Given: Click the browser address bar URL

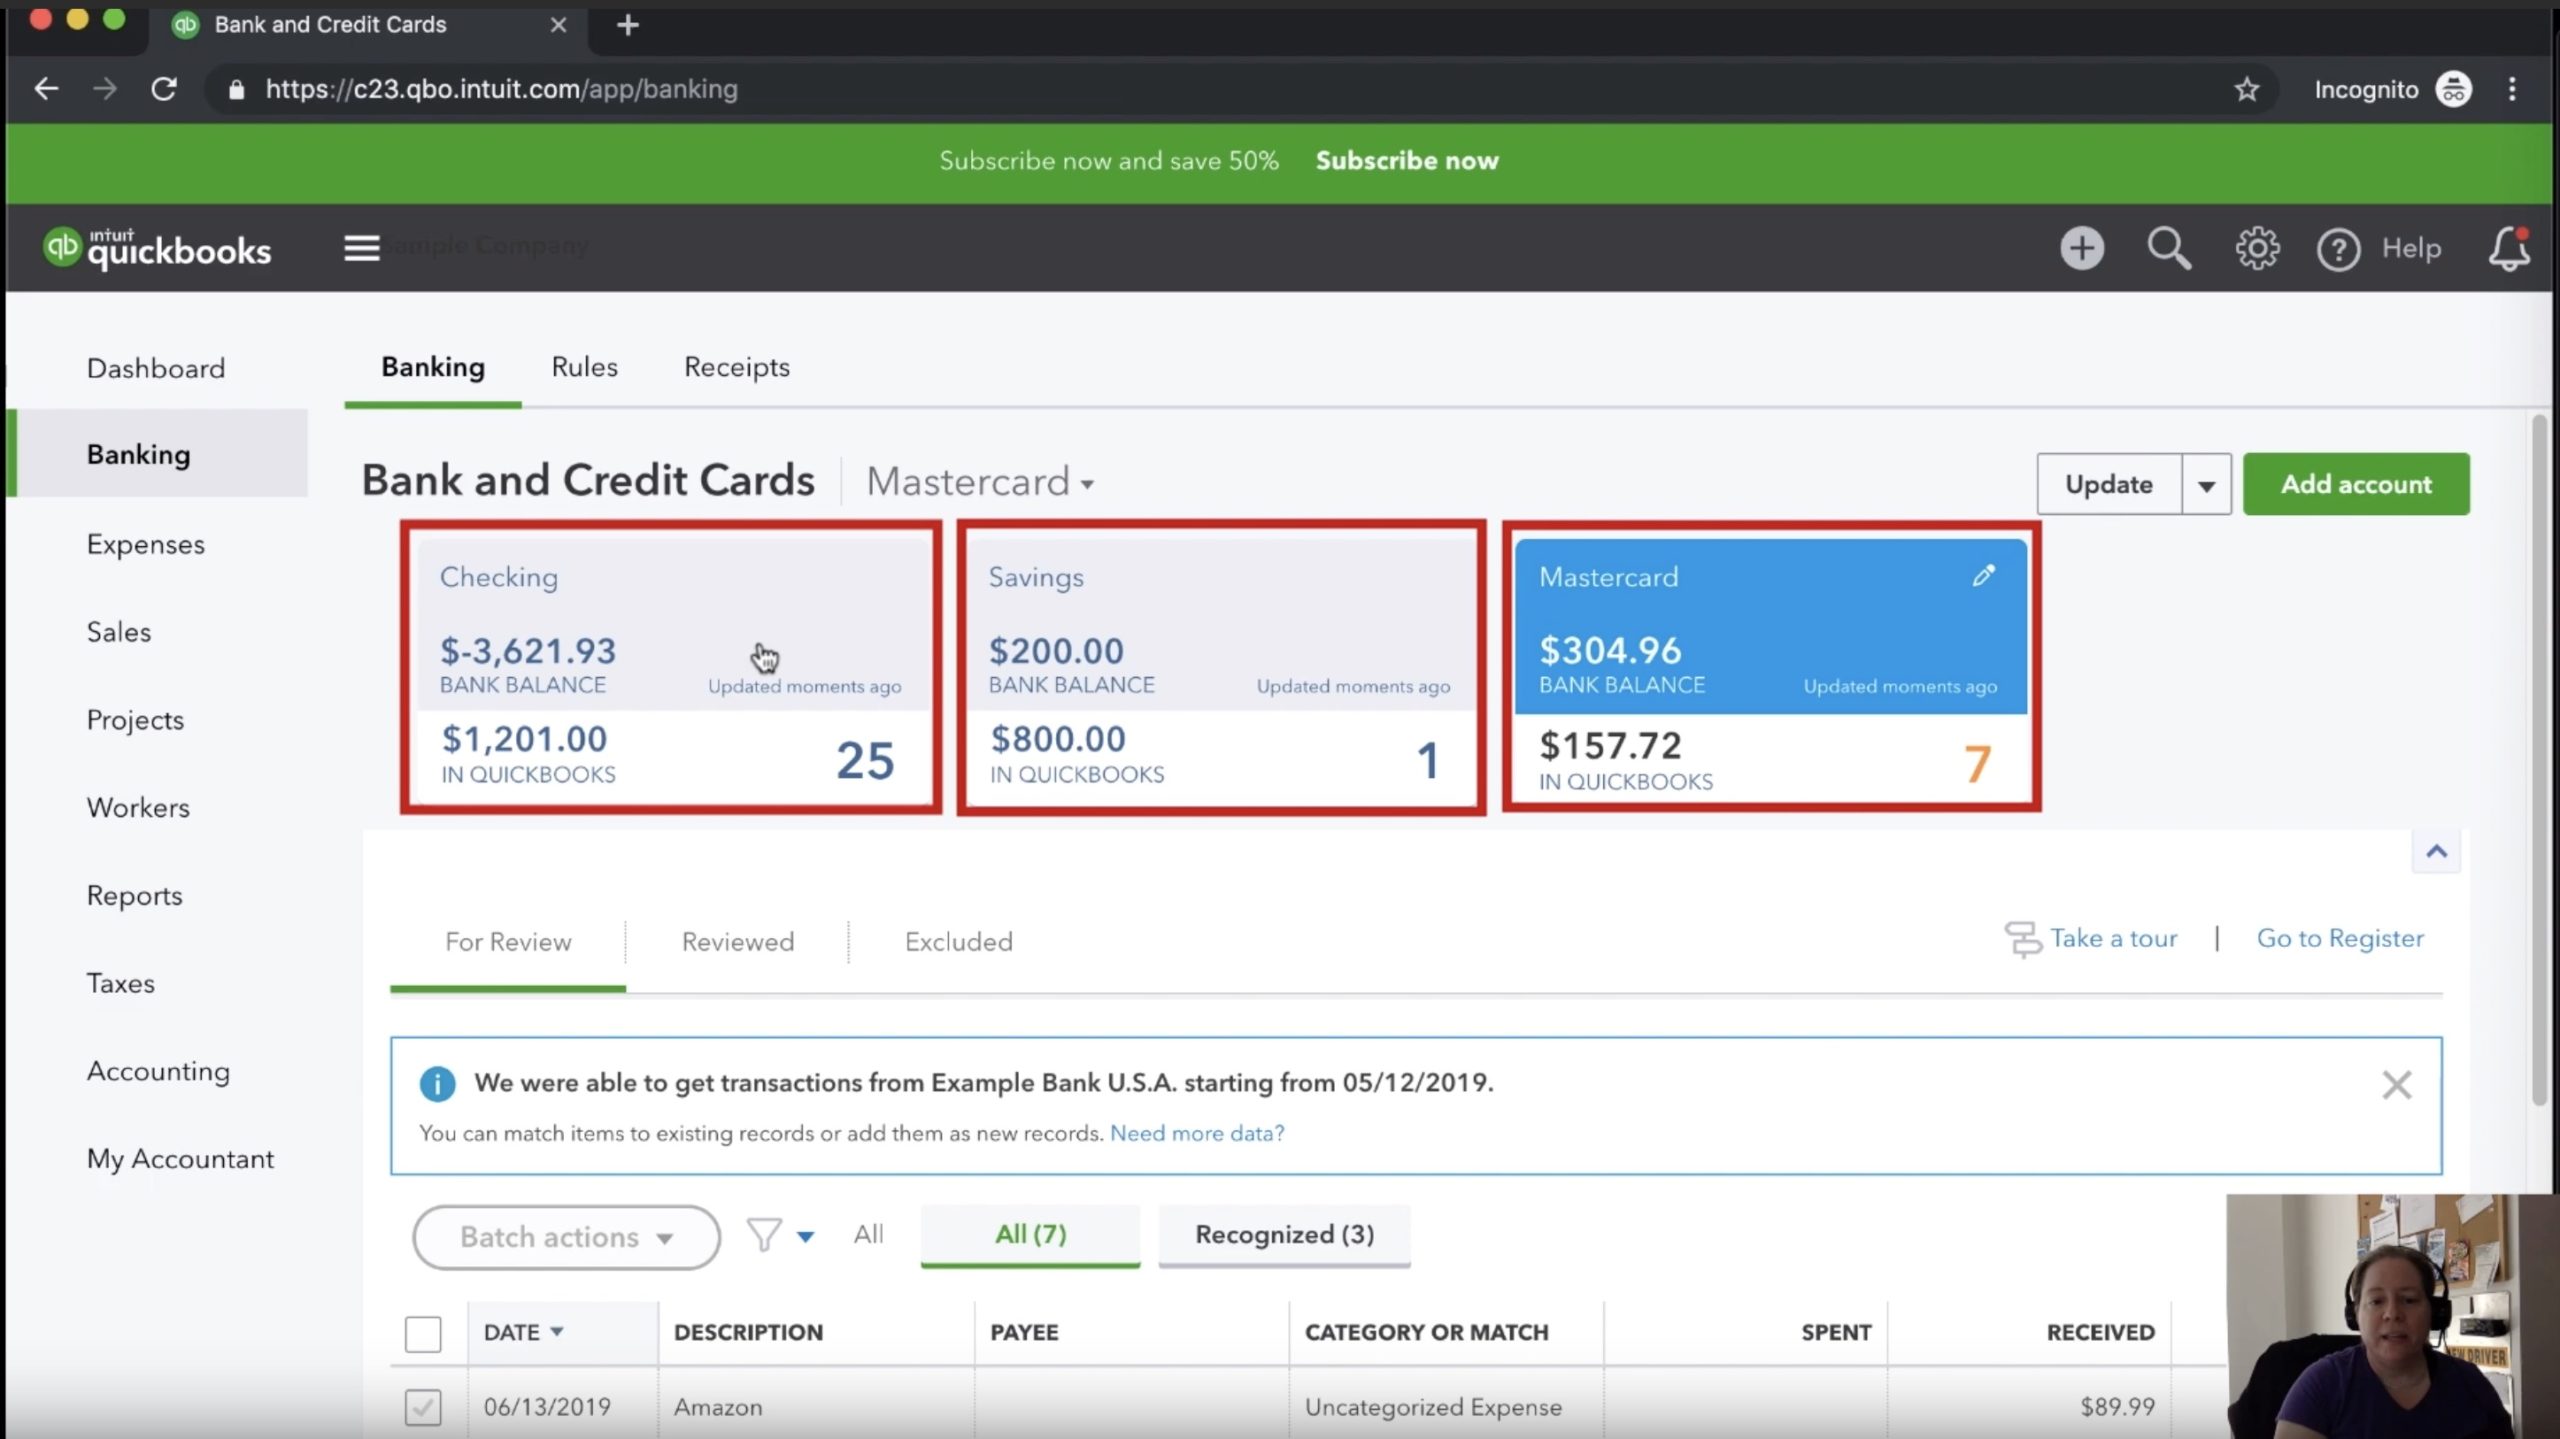Looking at the screenshot, I should click(501, 90).
